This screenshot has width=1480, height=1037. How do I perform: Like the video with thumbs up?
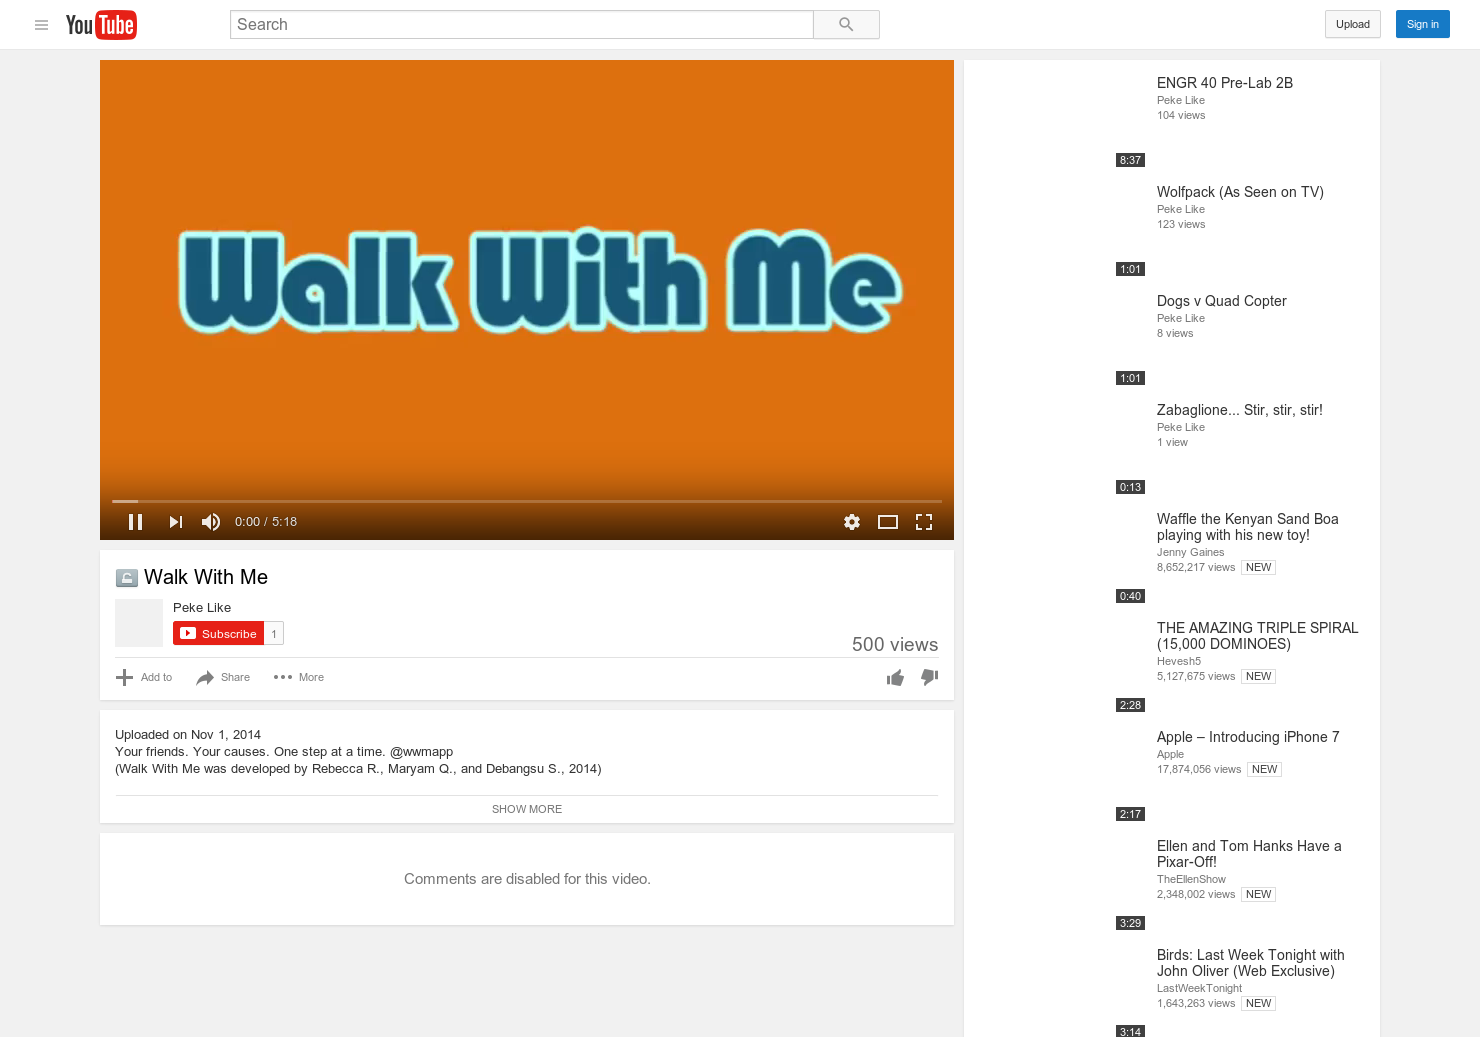click(x=895, y=677)
